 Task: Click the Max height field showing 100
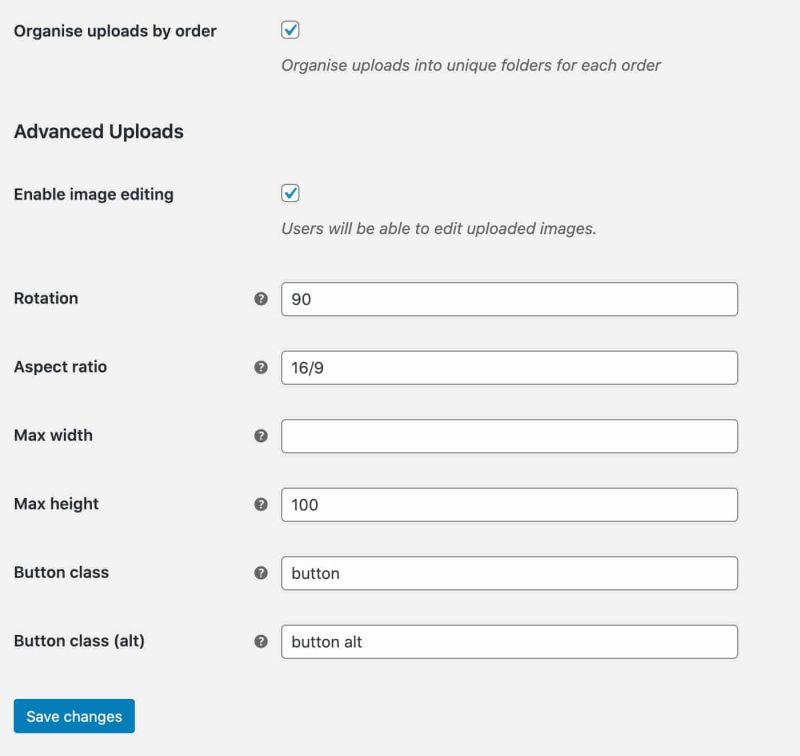coord(510,505)
